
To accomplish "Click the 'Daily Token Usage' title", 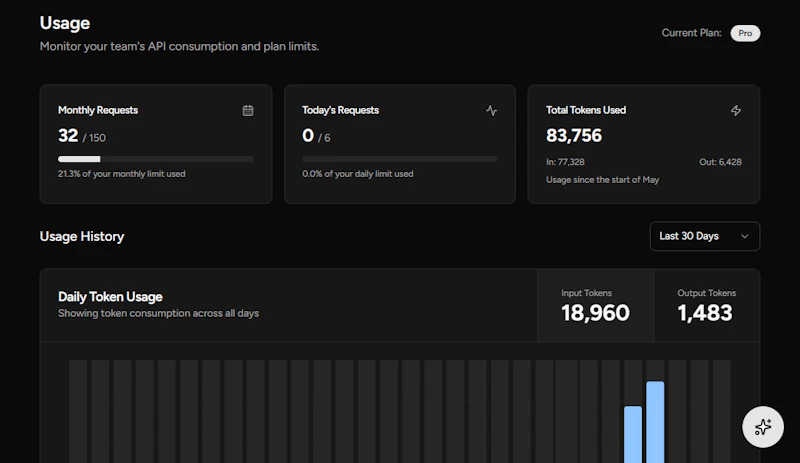I will (110, 297).
